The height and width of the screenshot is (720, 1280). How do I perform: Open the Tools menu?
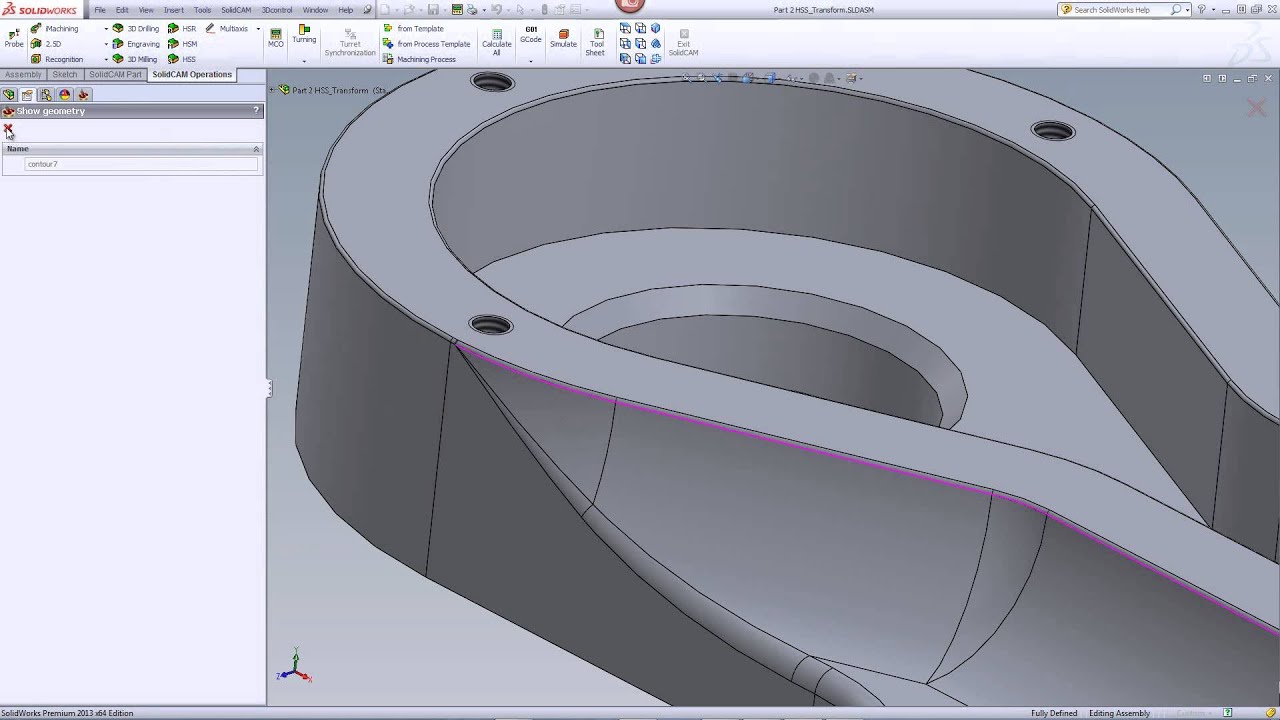(x=202, y=10)
